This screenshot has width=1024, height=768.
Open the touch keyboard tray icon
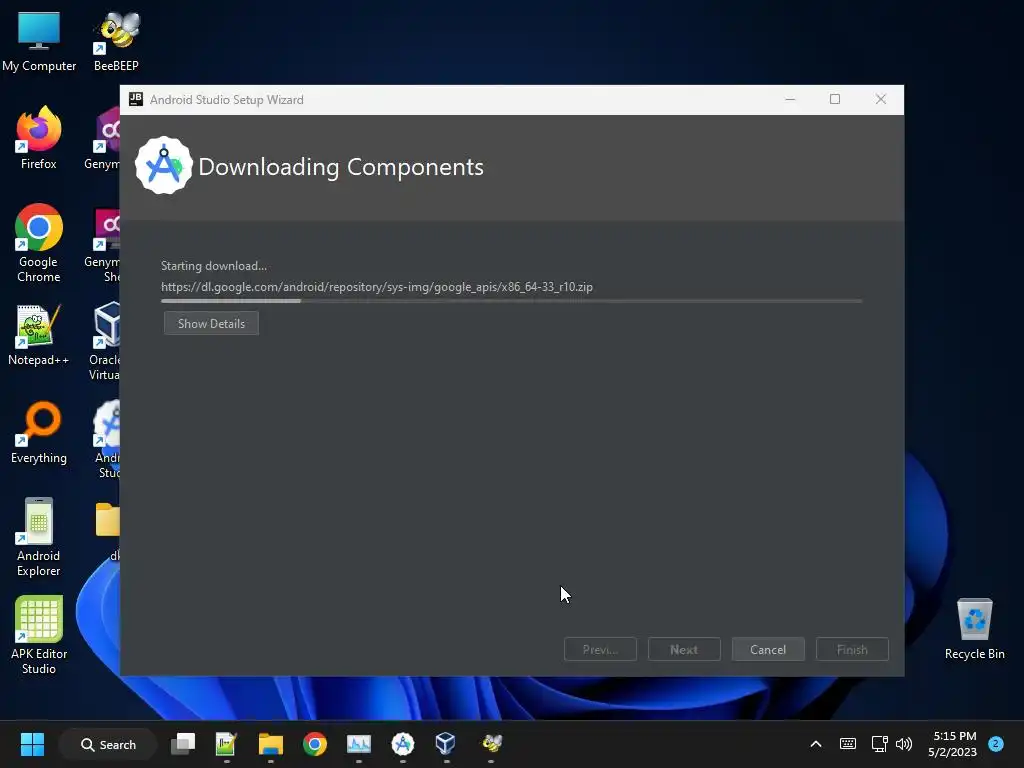[x=848, y=744]
